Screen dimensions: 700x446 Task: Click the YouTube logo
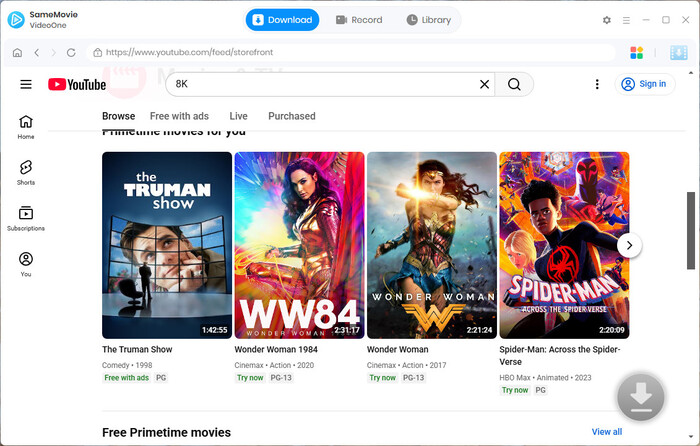coord(77,84)
